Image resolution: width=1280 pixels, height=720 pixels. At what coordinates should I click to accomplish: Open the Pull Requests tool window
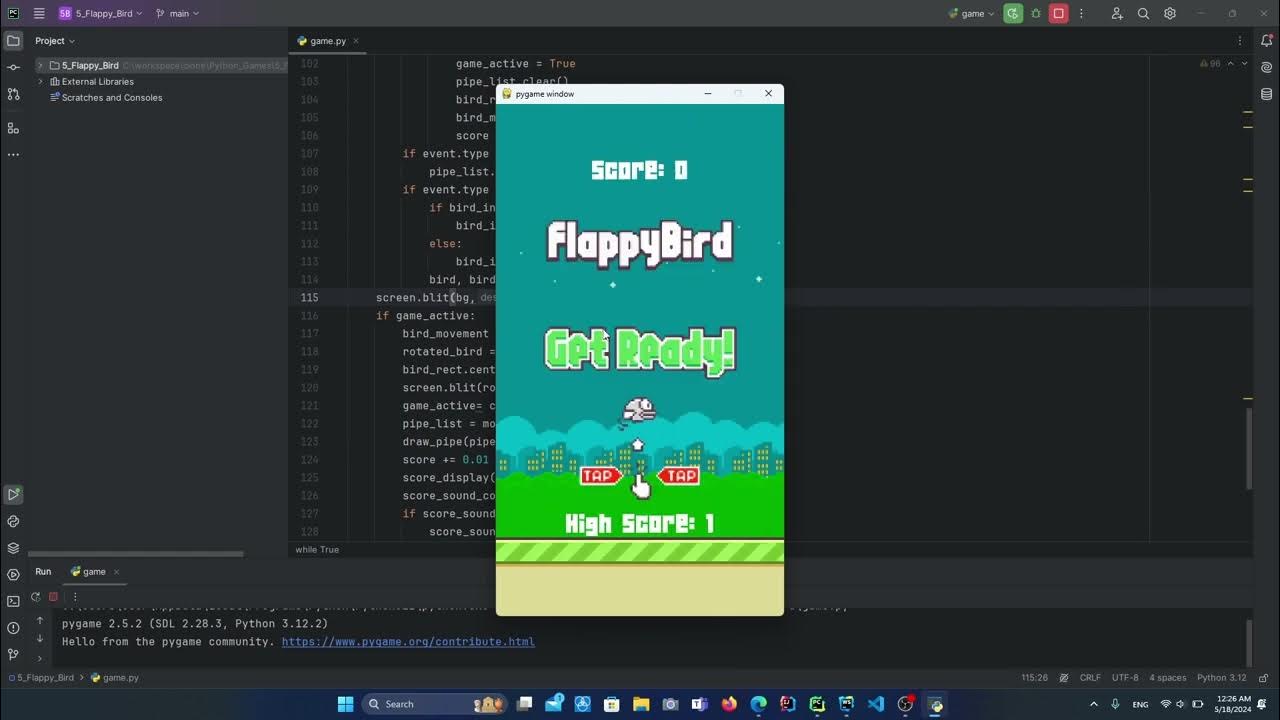(x=13, y=94)
